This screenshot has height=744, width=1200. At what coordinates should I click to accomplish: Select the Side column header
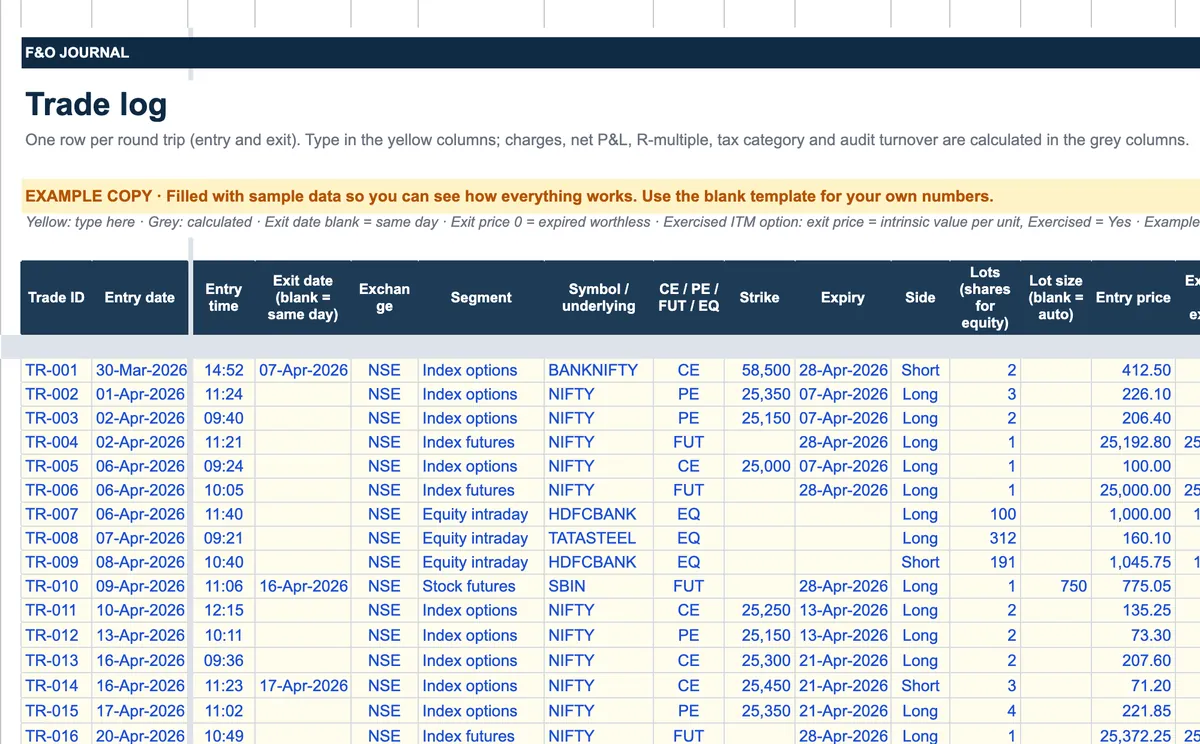pyautogui.click(x=920, y=297)
